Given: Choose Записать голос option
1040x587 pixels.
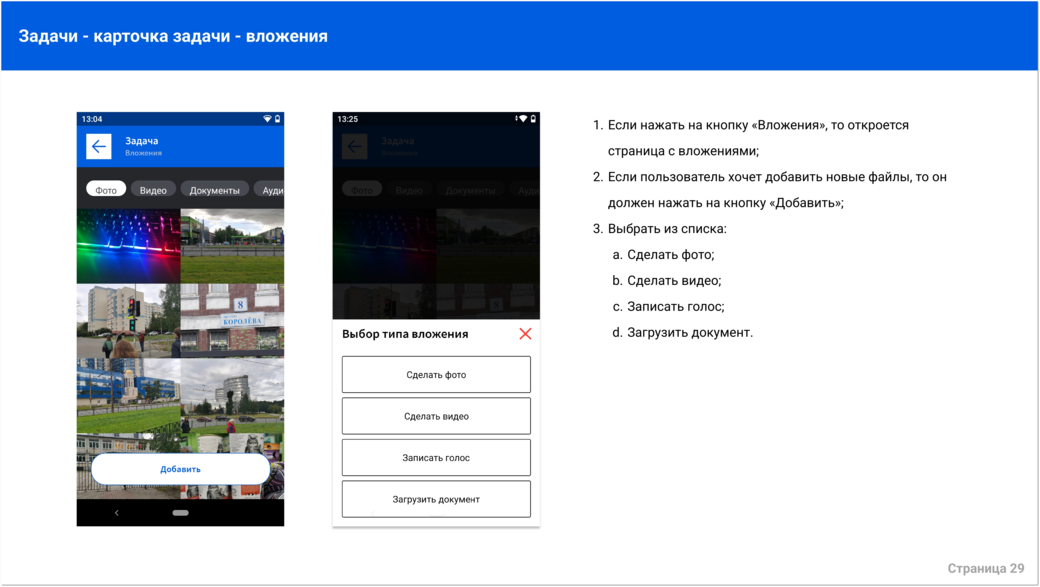Looking at the screenshot, I should (436, 458).
